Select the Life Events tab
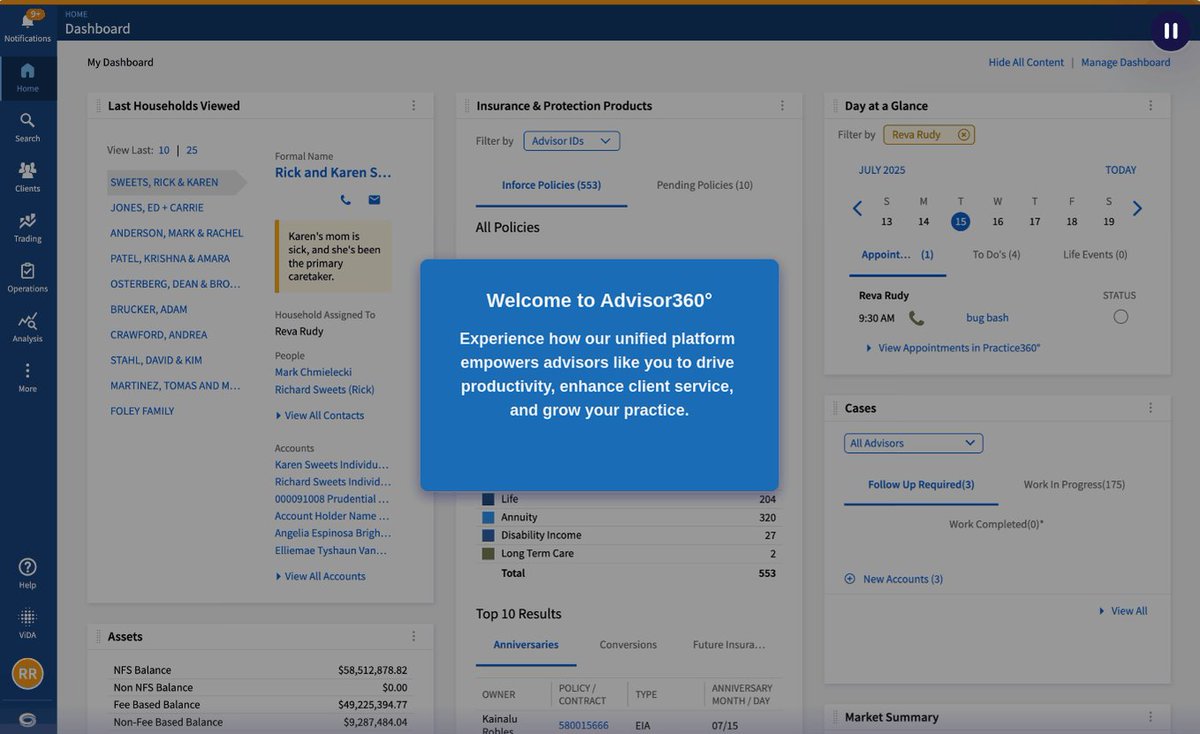 (x=1095, y=255)
